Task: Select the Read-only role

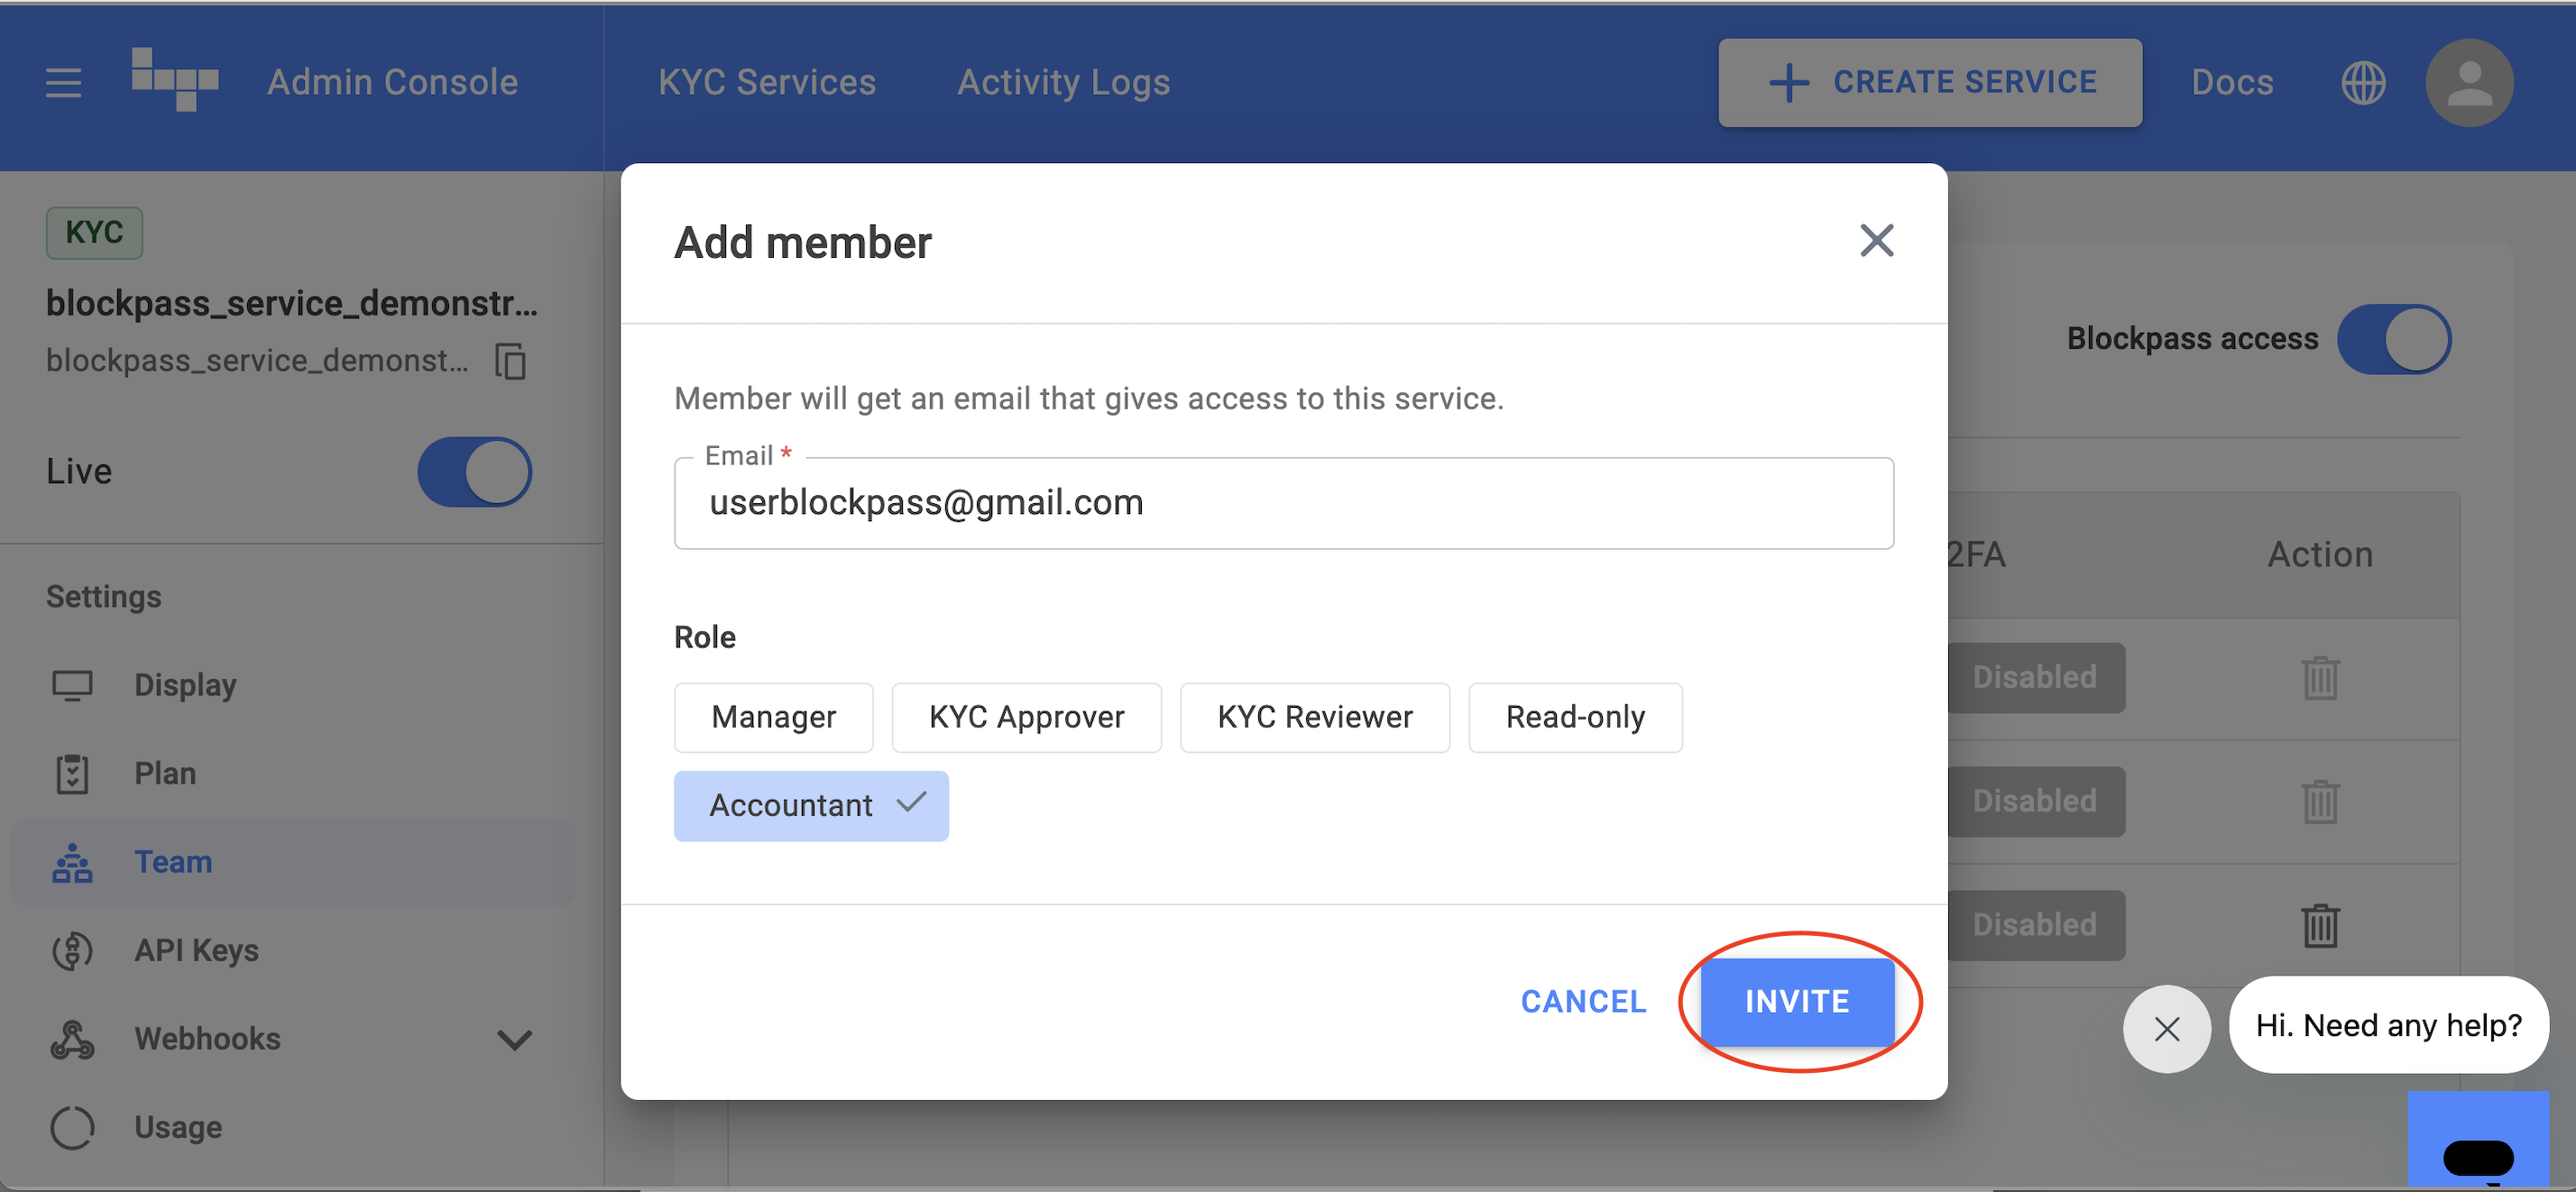Action: point(1575,717)
